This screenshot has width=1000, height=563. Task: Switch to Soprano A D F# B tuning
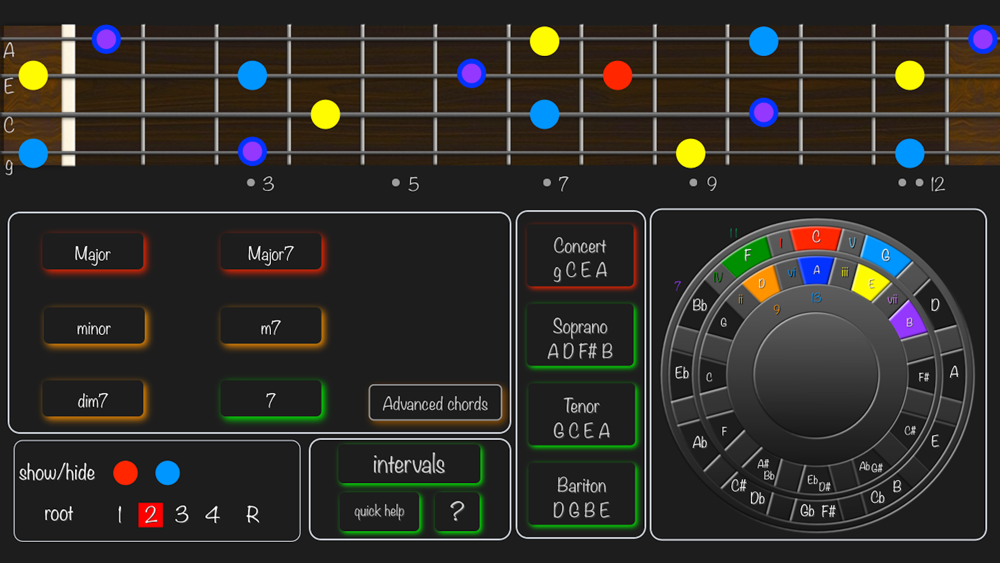tap(580, 339)
